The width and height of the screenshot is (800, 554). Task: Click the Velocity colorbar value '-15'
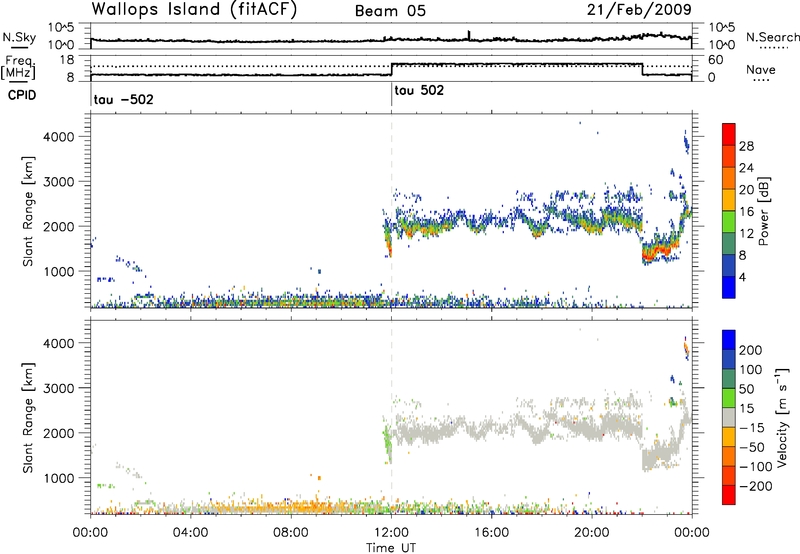tap(751, 427)
